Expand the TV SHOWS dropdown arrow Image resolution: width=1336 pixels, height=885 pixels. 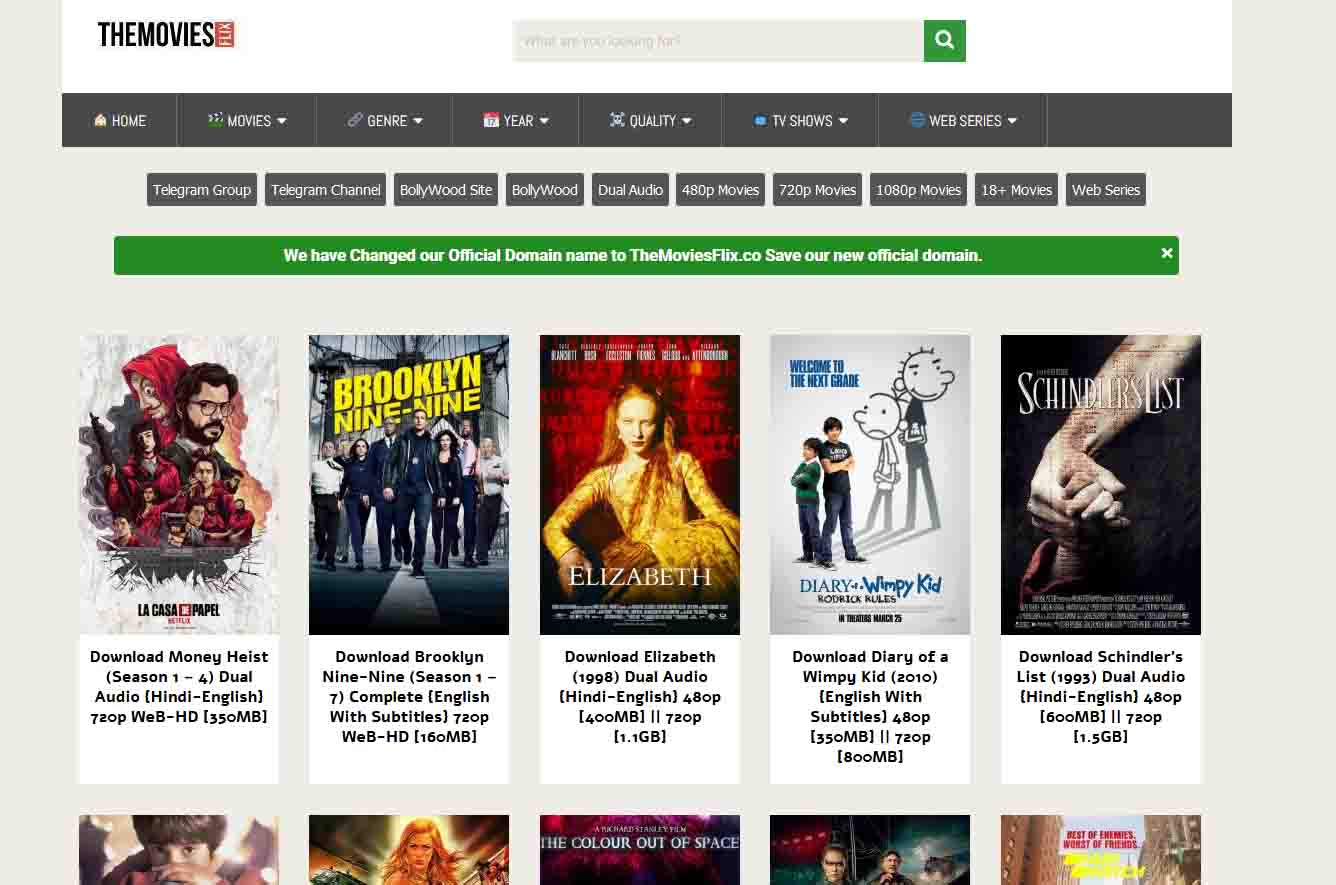click(843, 121)
